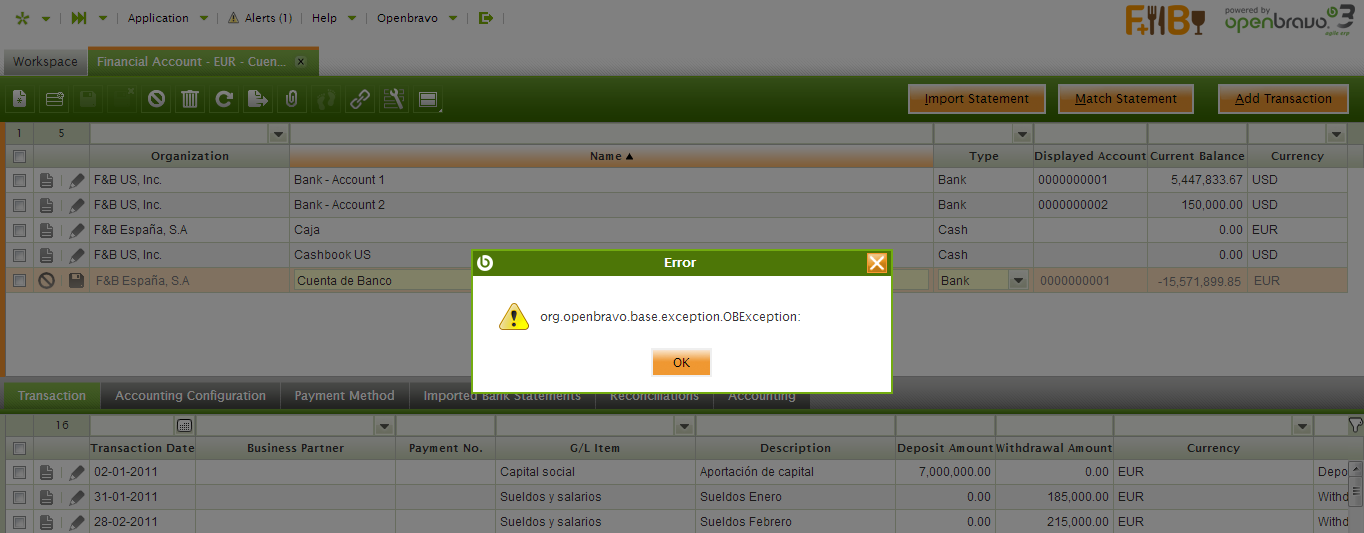1364x533 pixels.
Task: Click the transaction grid filter funnel icon
Action: point(1354,425)
